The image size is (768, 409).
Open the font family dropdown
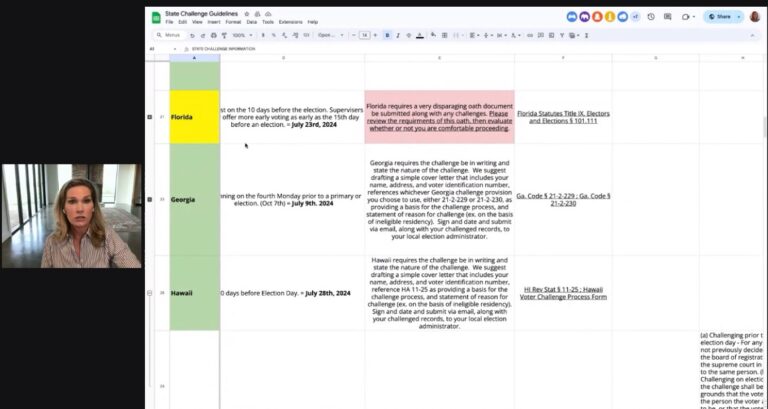click(x=328, y=35)
